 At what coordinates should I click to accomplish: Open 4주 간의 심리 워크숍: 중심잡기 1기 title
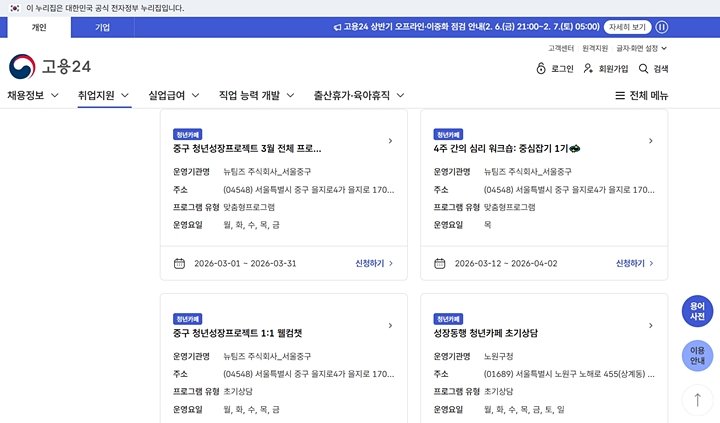(506, 148)
